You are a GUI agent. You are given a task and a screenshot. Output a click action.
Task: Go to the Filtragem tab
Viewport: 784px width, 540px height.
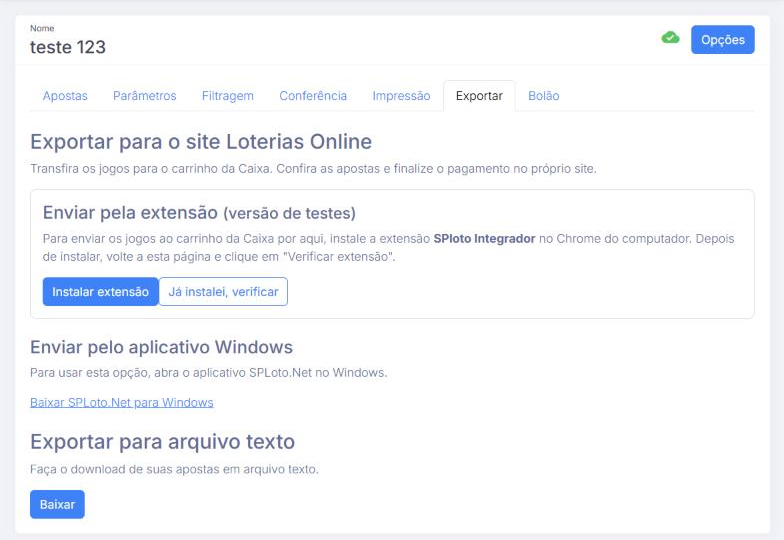tap(228, 96)
